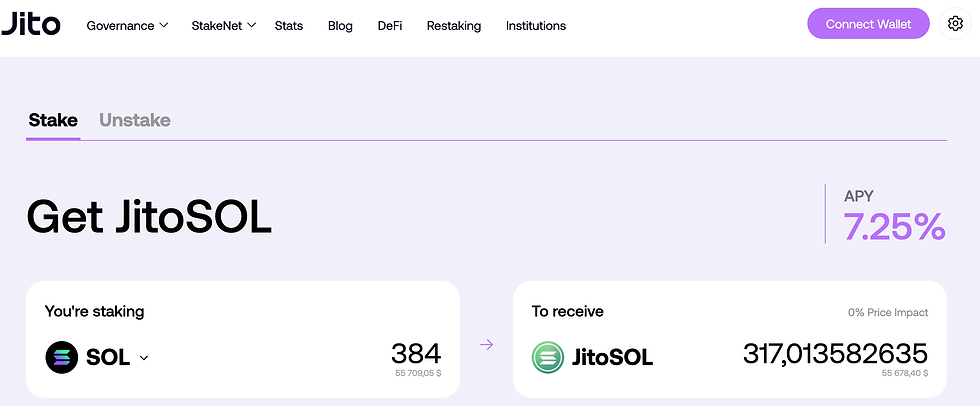Open the settings gear icon

coord(954,24)
